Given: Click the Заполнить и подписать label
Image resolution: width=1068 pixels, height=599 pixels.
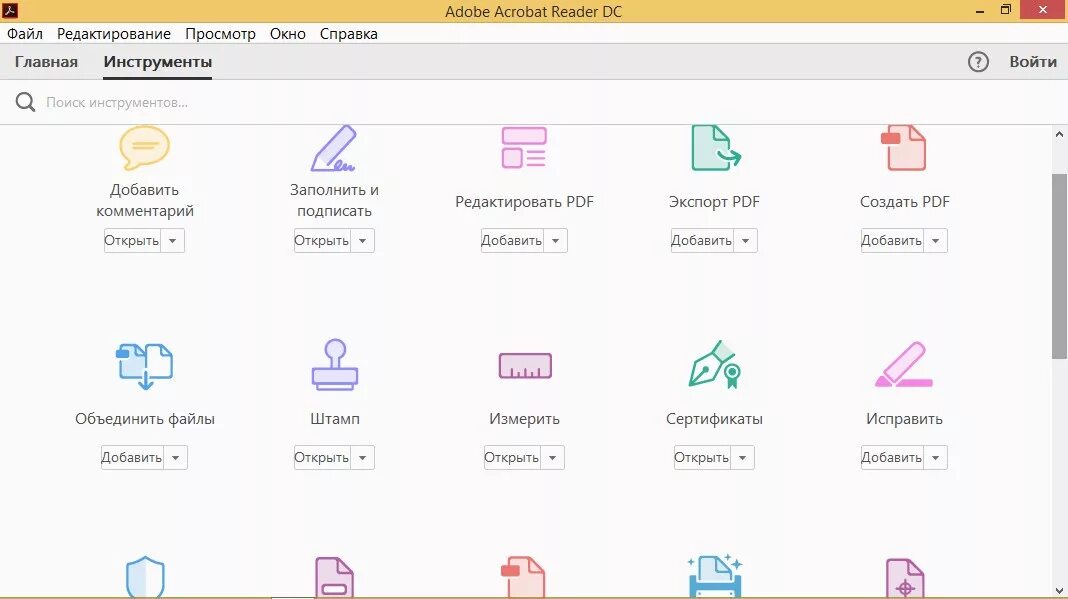Looking at the screenshot, I should 334,200.
